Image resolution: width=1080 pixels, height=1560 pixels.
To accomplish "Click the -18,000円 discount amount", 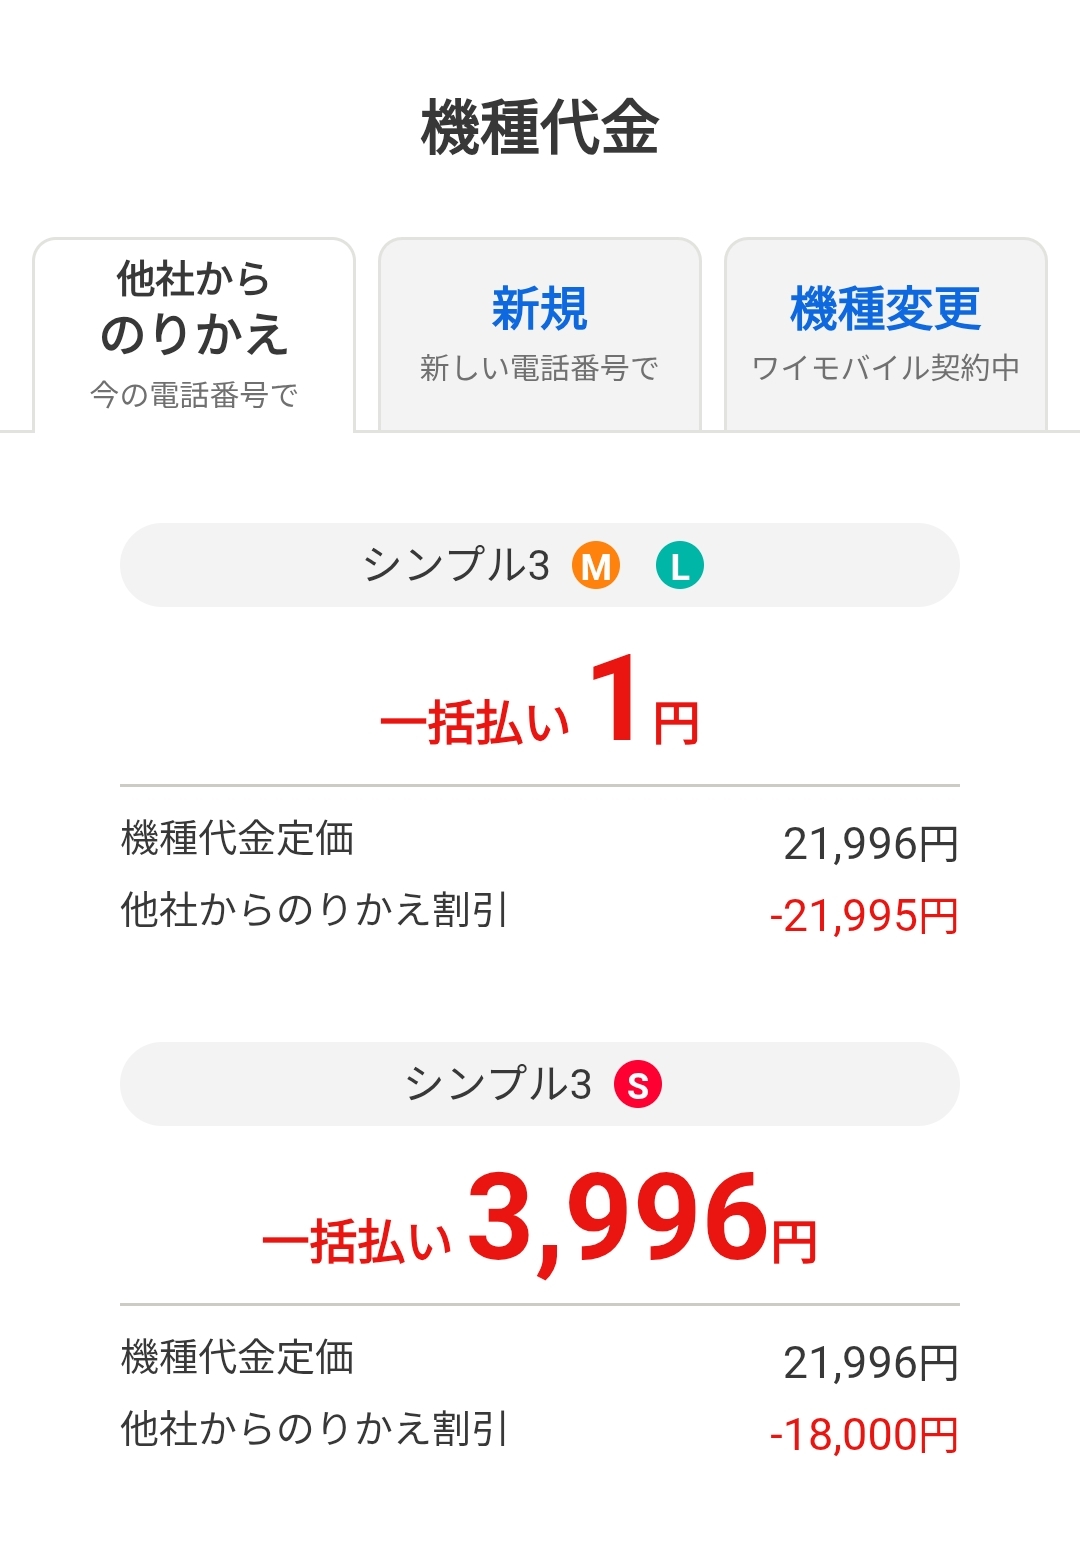I will point(864,1435).
